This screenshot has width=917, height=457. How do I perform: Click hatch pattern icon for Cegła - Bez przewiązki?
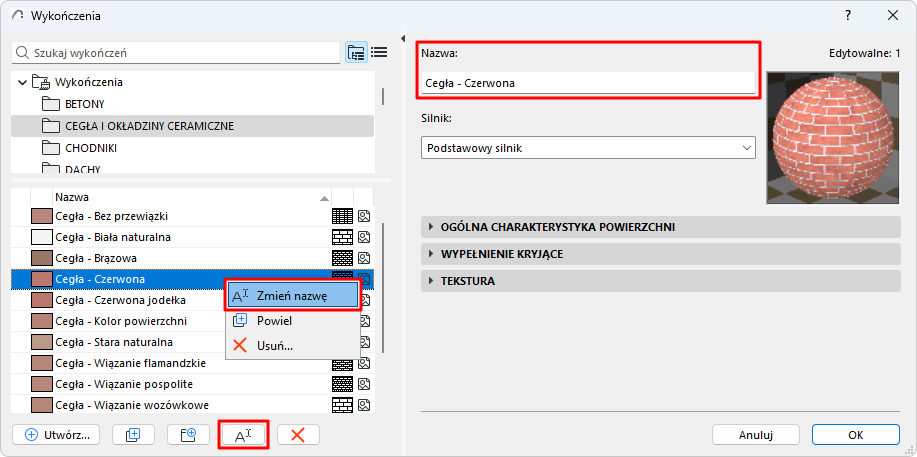(342, 216)
